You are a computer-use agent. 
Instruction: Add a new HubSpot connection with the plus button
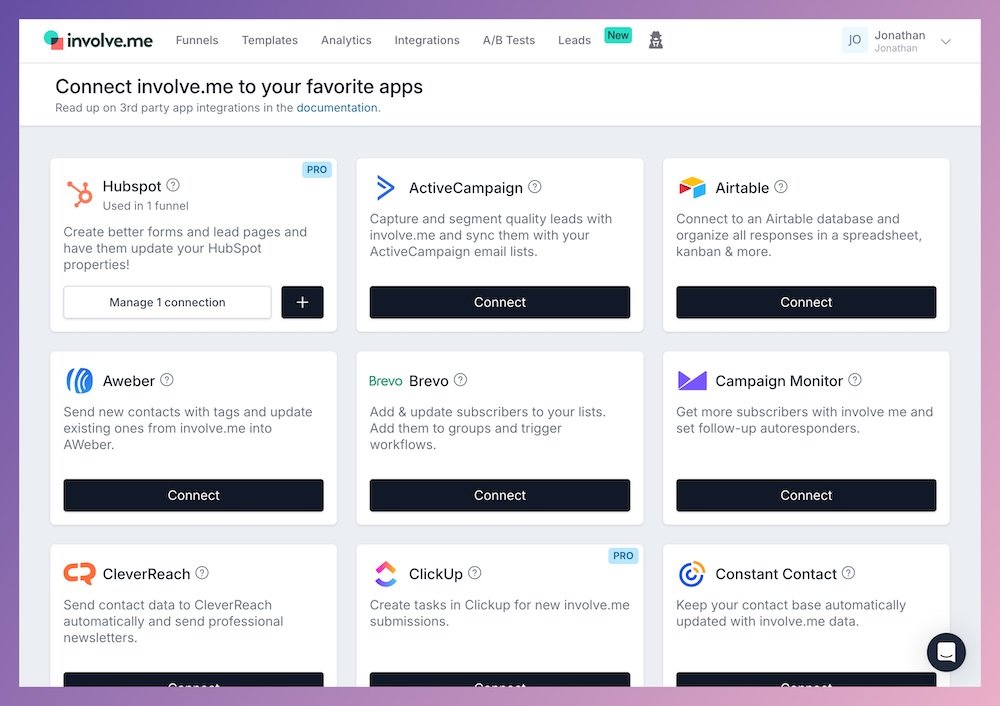[x=302, y=302]
